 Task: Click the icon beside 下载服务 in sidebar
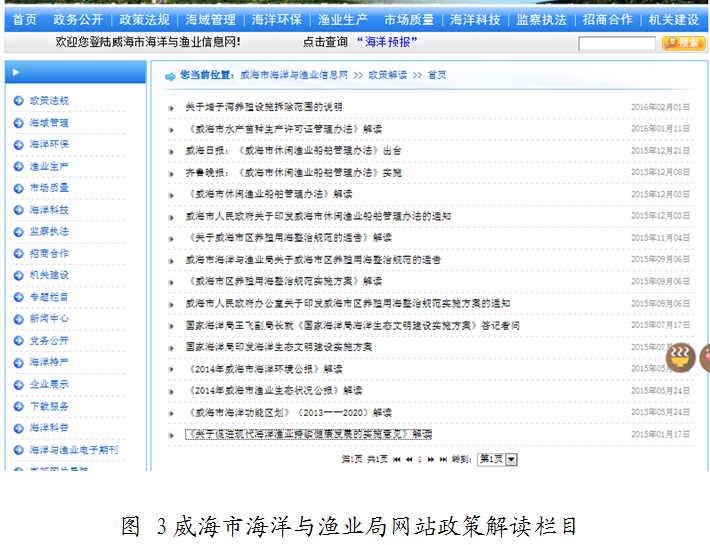pos(18,406)
